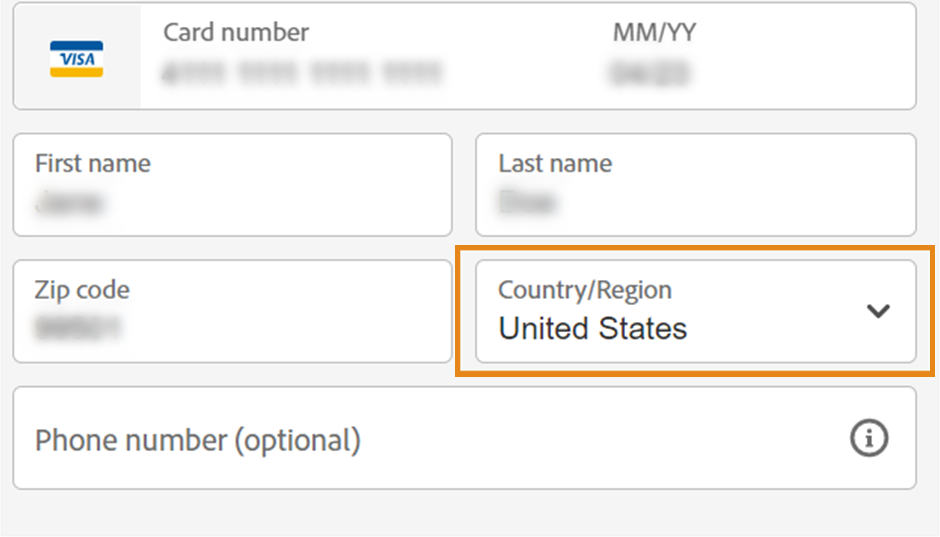This screenshot has width=940, height=537.
Task: Click the Visa card logo icon
Action: tap(77, 58)
